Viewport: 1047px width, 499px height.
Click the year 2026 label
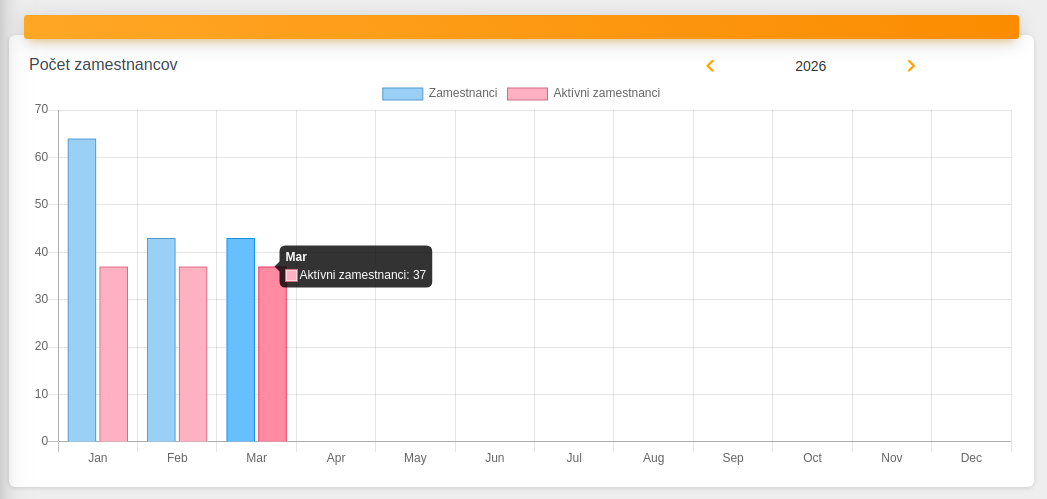point(811,66)
